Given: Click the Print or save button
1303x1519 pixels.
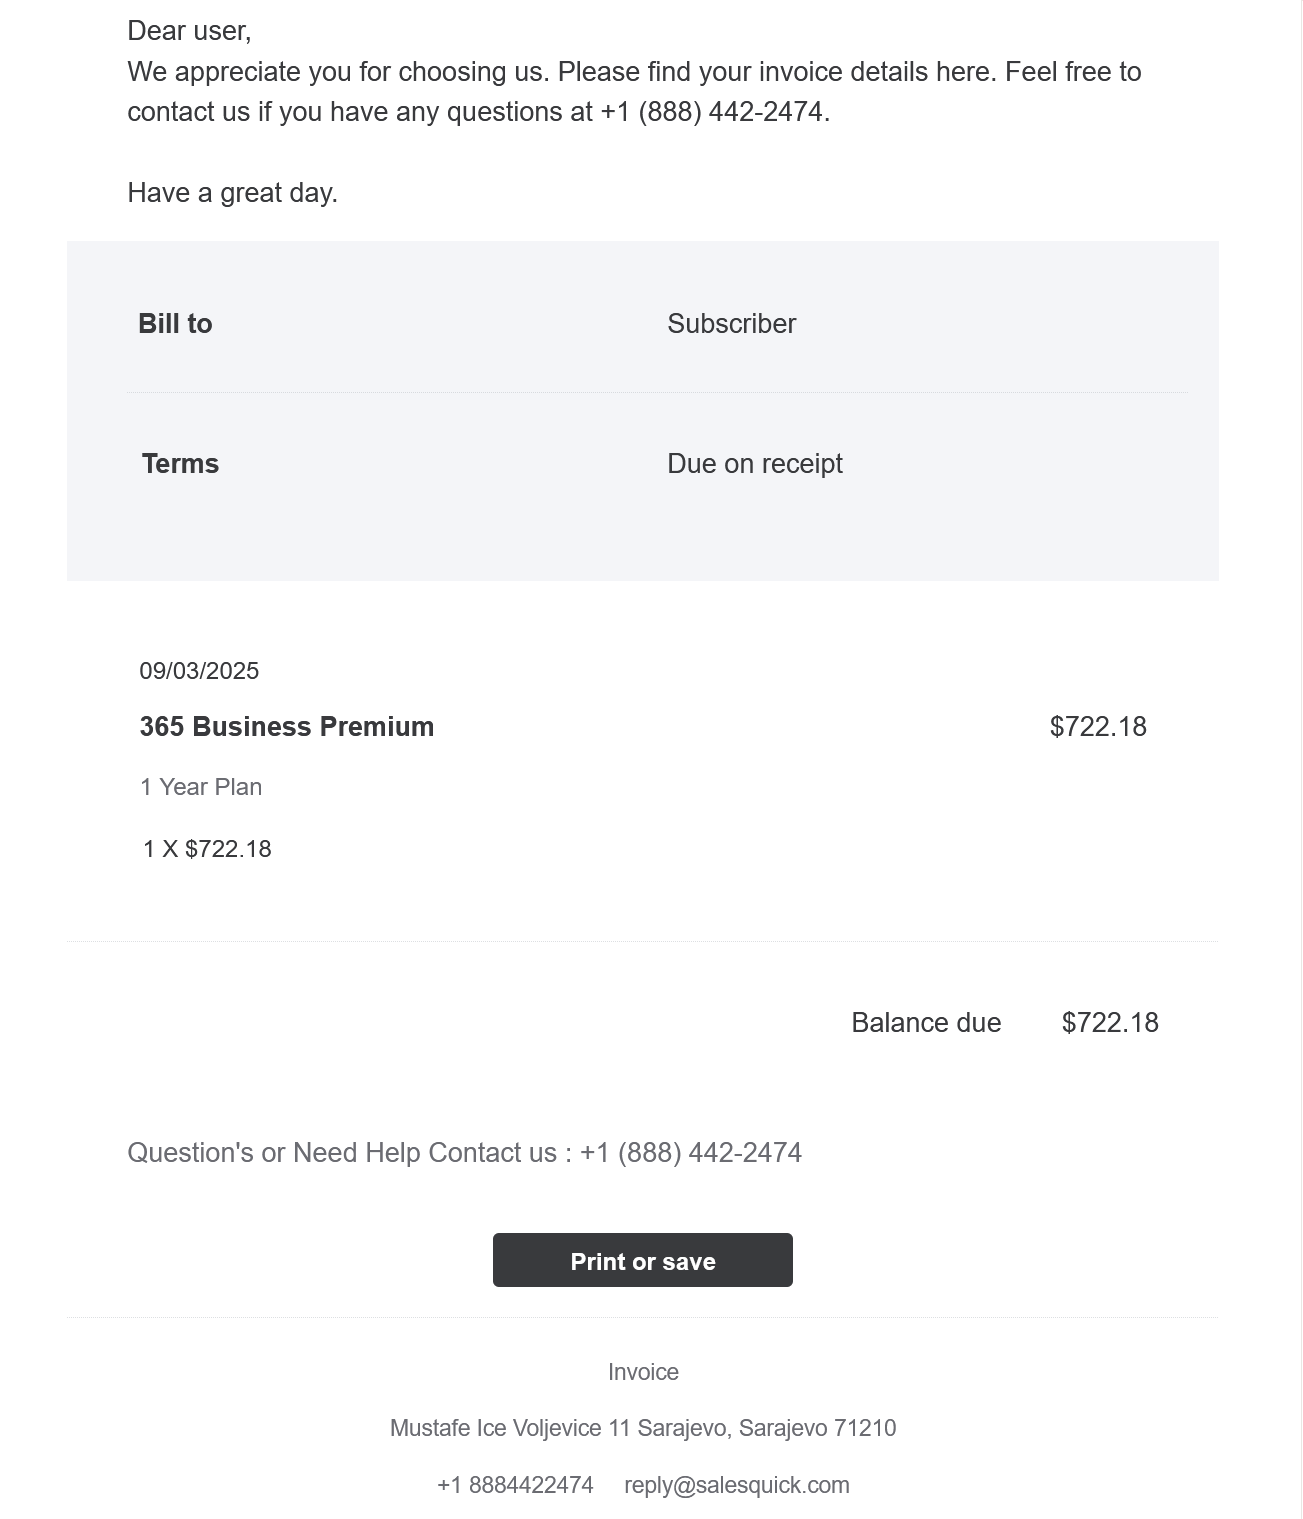Looking at the screenshot, I should pos(642,1260).
